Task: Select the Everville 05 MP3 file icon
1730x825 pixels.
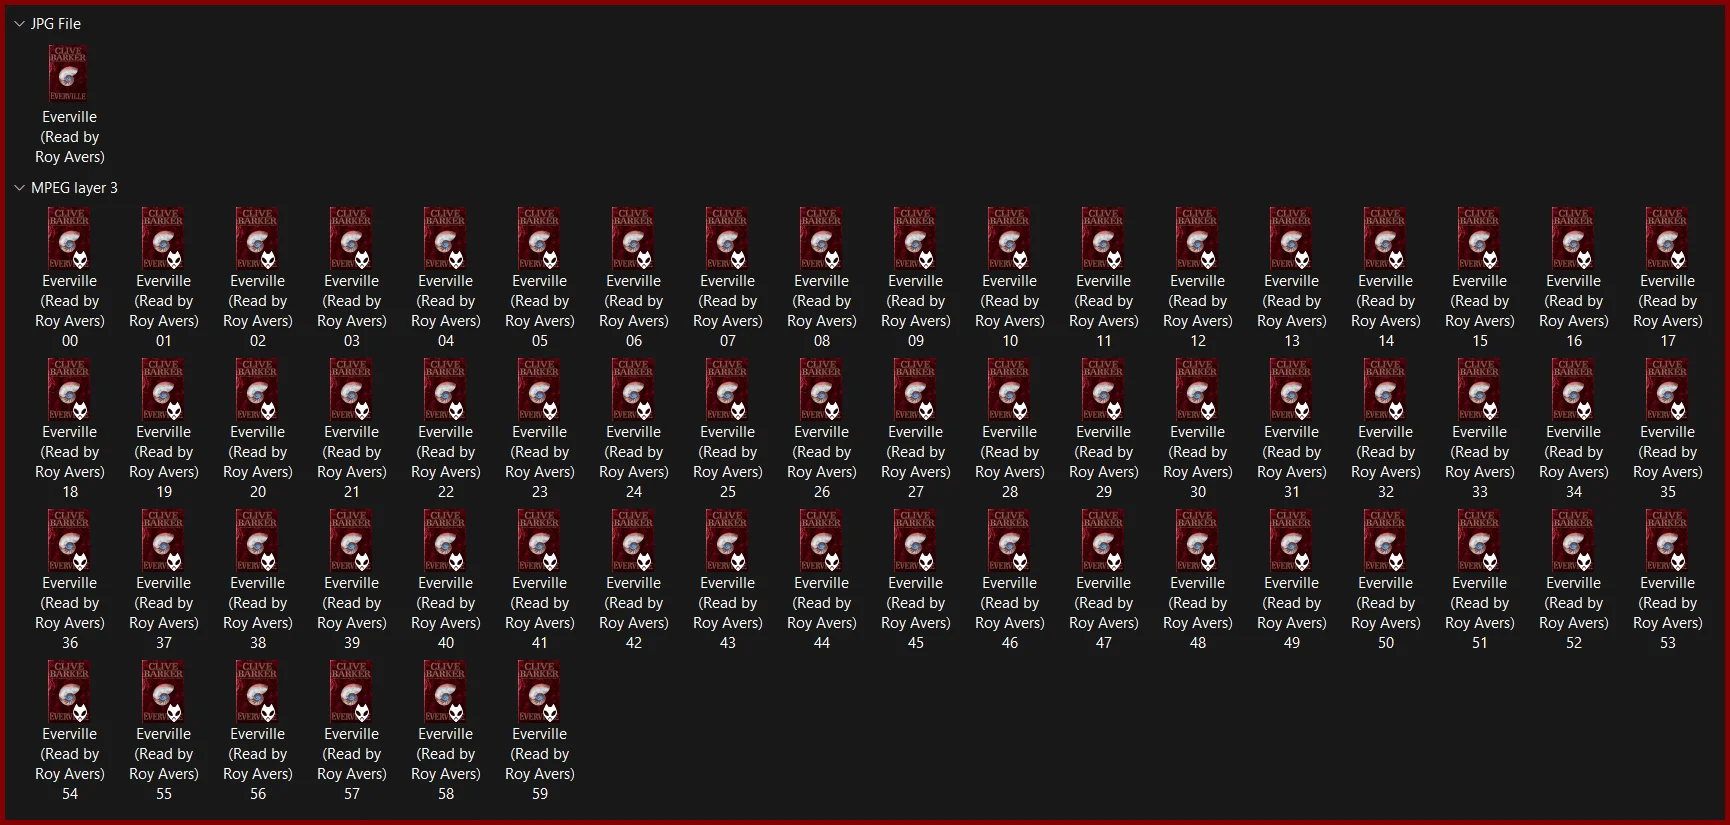Action: [x=539, y=238]
